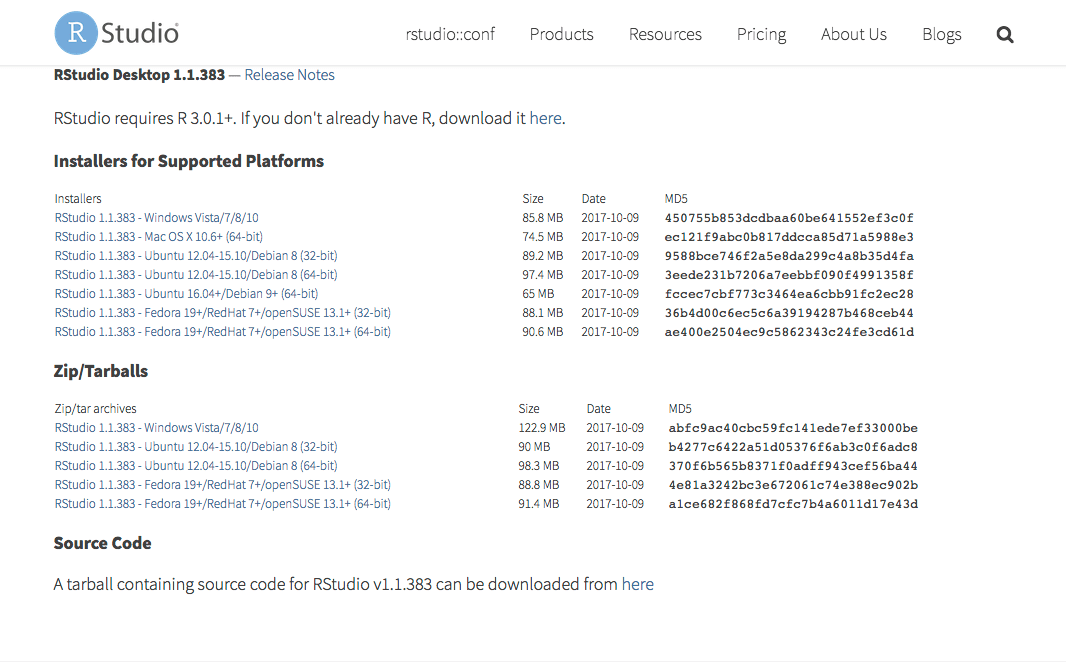Select Resources in the navigation bar
This screenshot has height=662, width=1066.
[665, 34]
